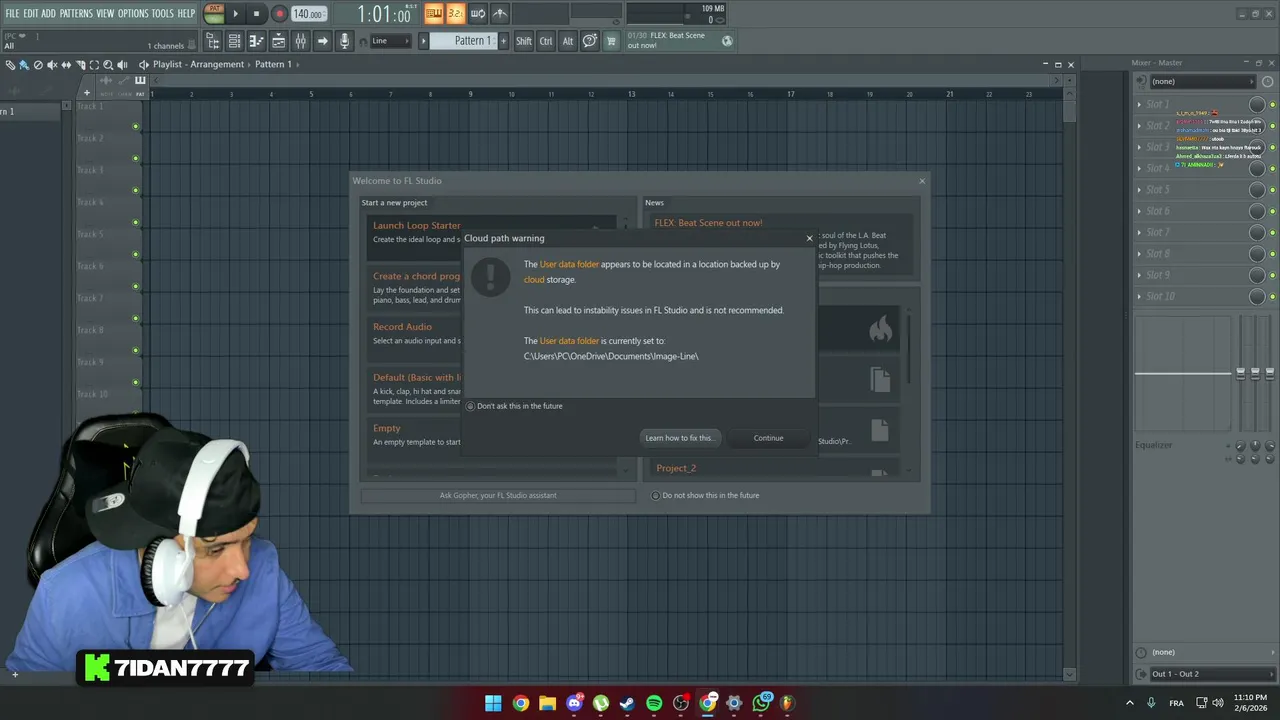
Task: Open FL Studio icon in taskbar
Action: (787, 703)
